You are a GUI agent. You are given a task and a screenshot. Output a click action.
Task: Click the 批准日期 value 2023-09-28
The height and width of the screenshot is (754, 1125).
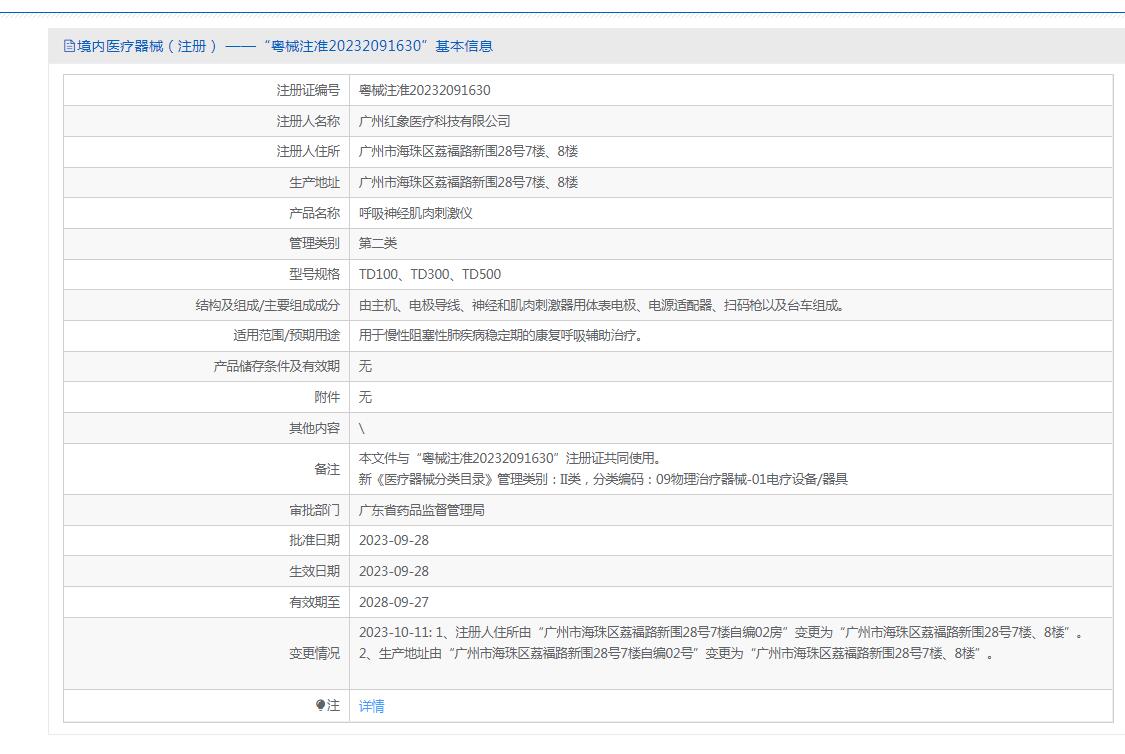point(393,540)
